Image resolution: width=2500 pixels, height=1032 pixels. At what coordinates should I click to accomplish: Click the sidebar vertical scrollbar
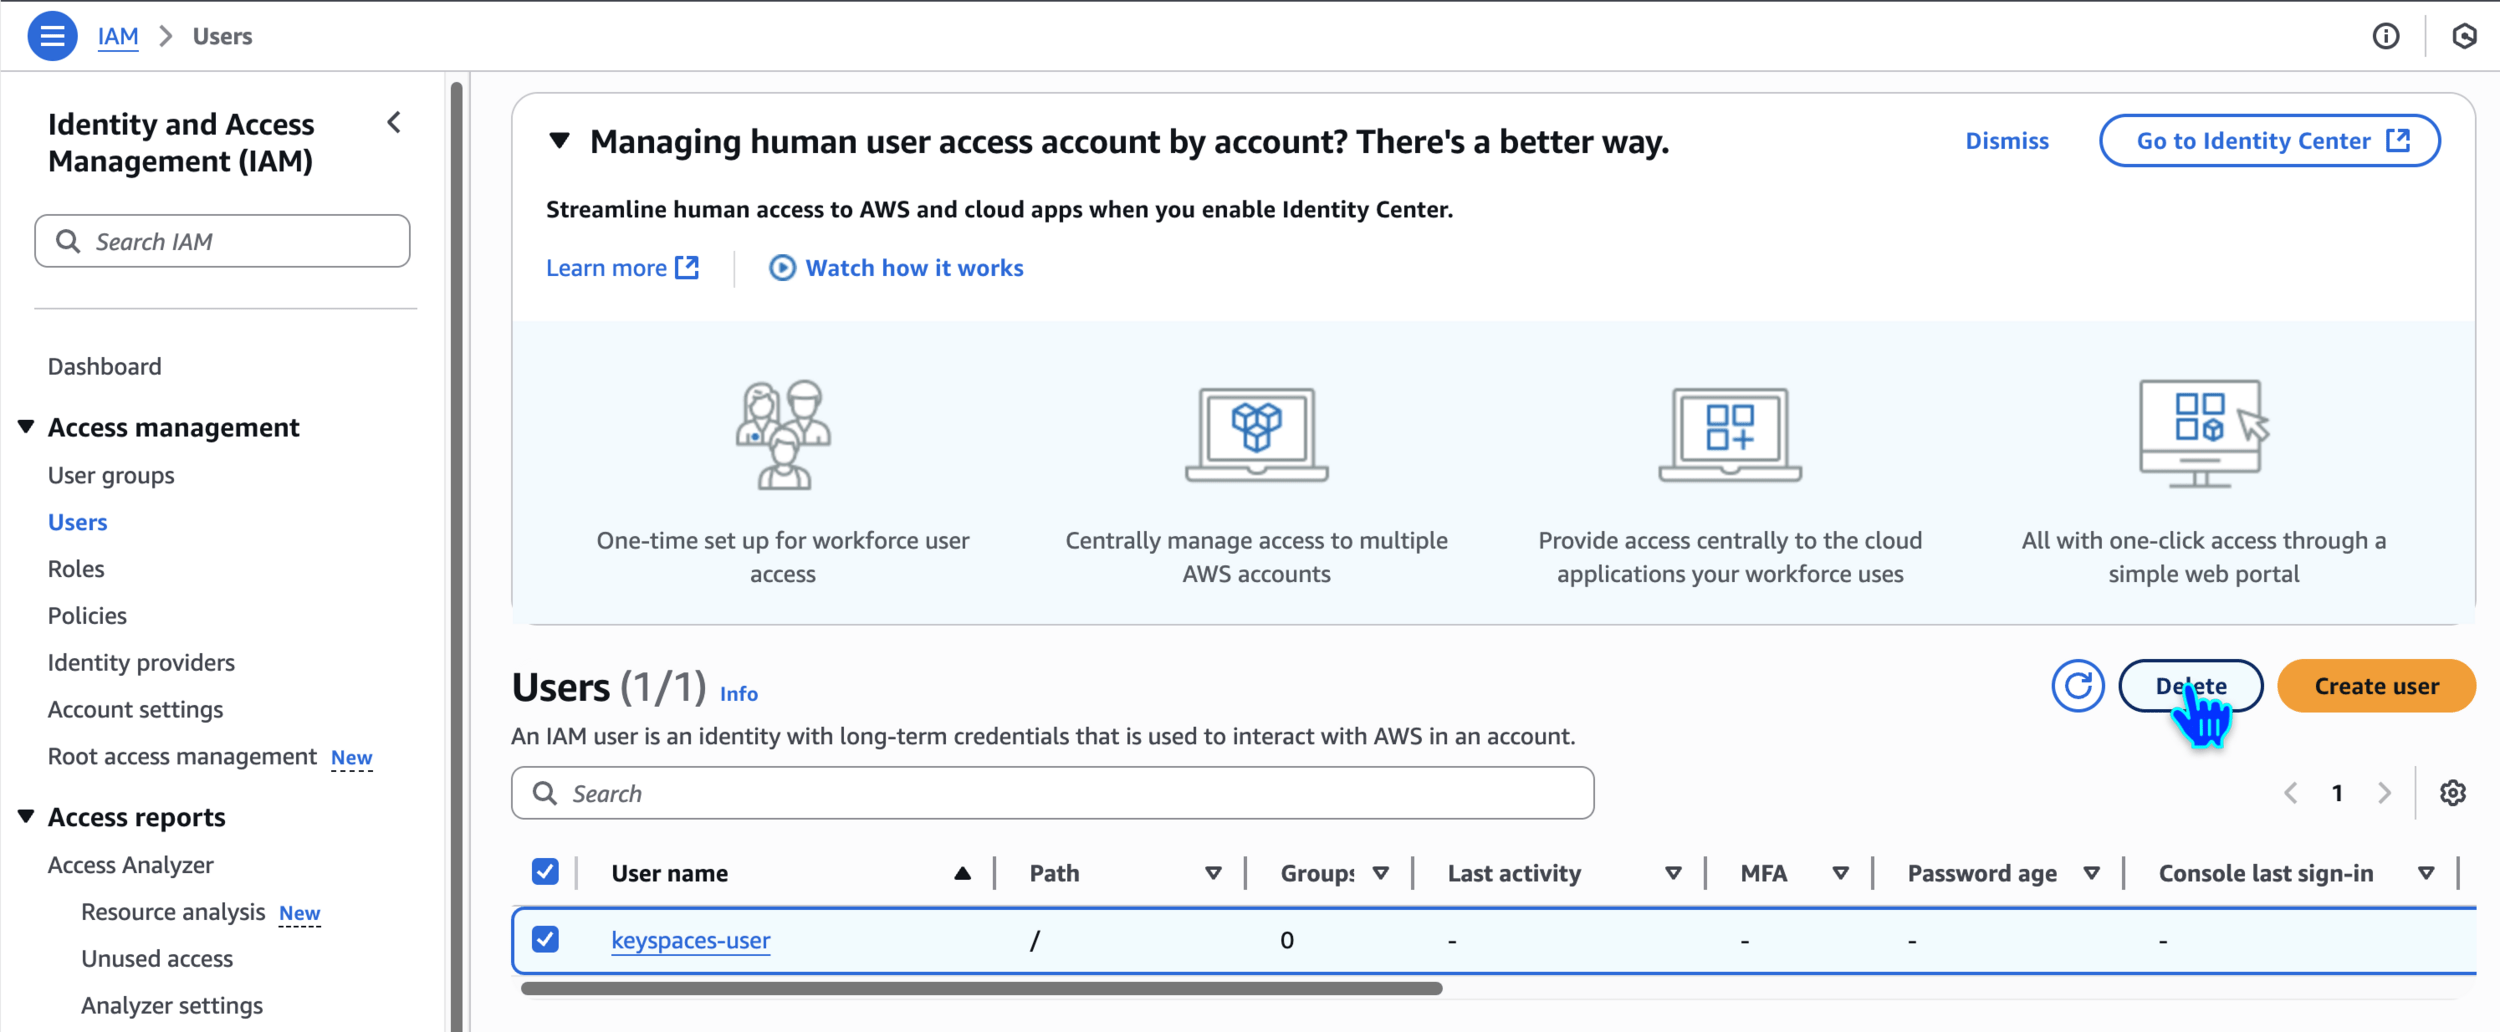coord(457,556)
